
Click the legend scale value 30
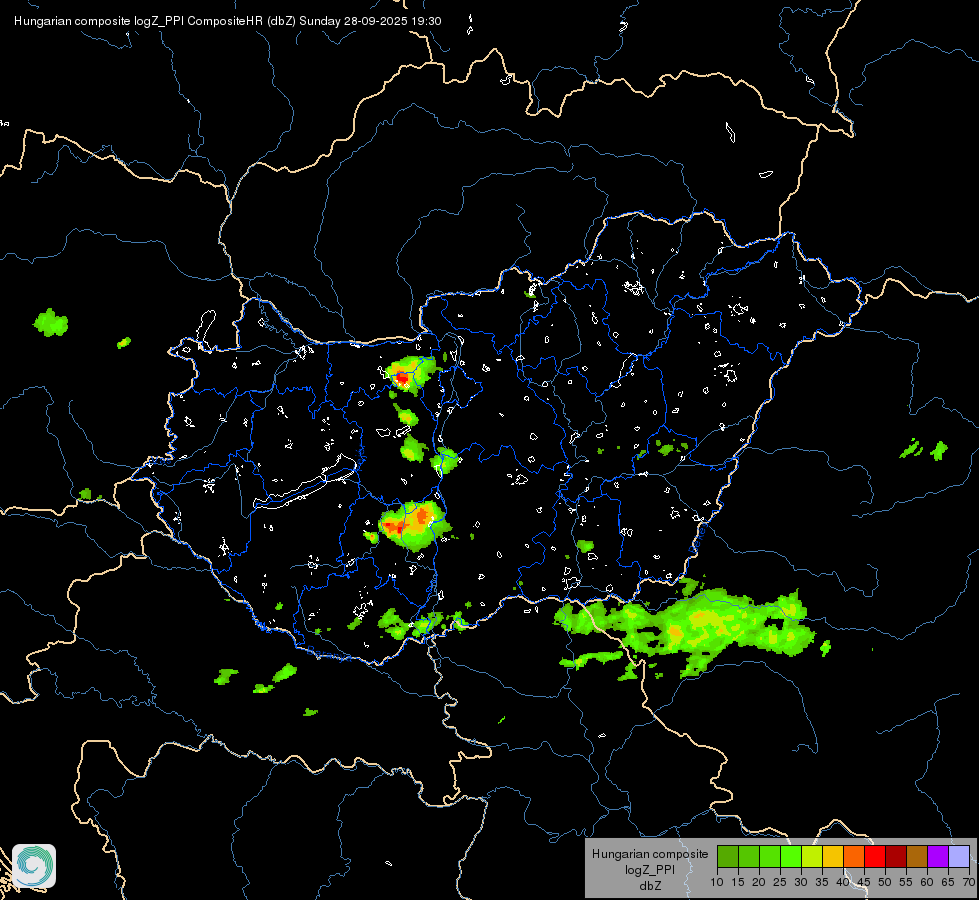801,883
